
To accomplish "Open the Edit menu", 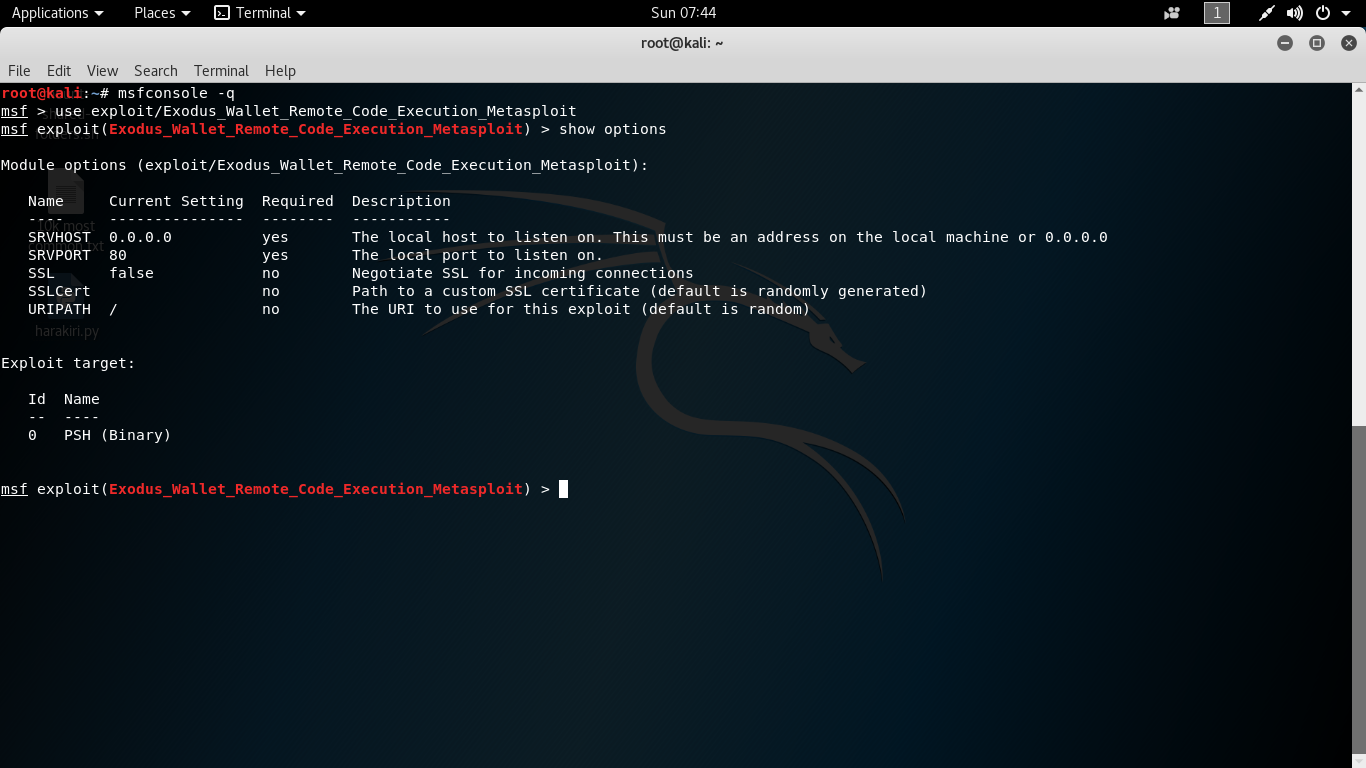I will click(59, 71).
